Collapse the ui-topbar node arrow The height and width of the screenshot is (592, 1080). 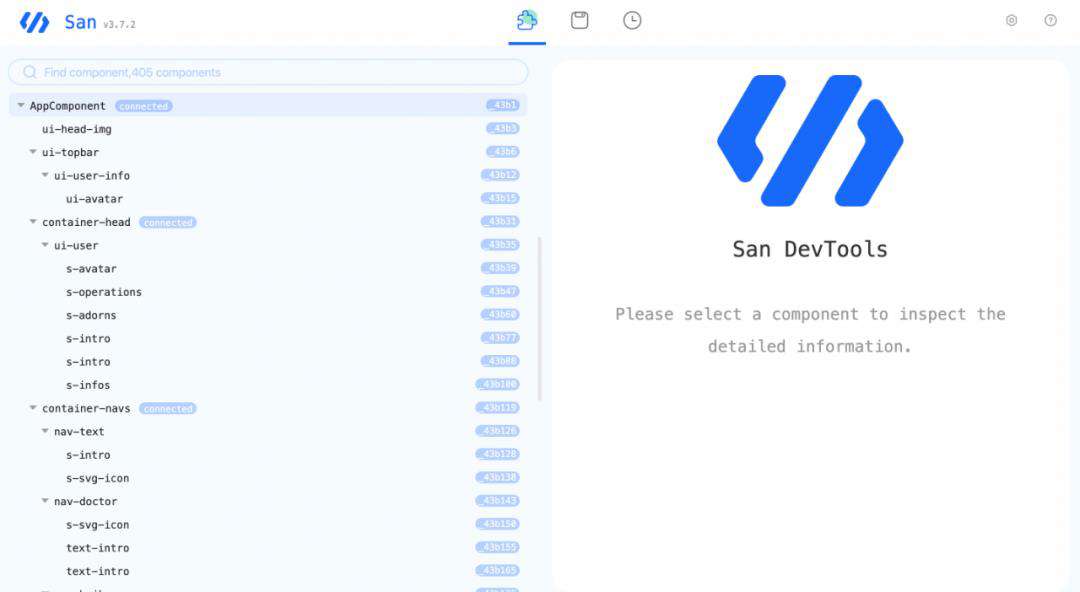click(x=33, y=152)
